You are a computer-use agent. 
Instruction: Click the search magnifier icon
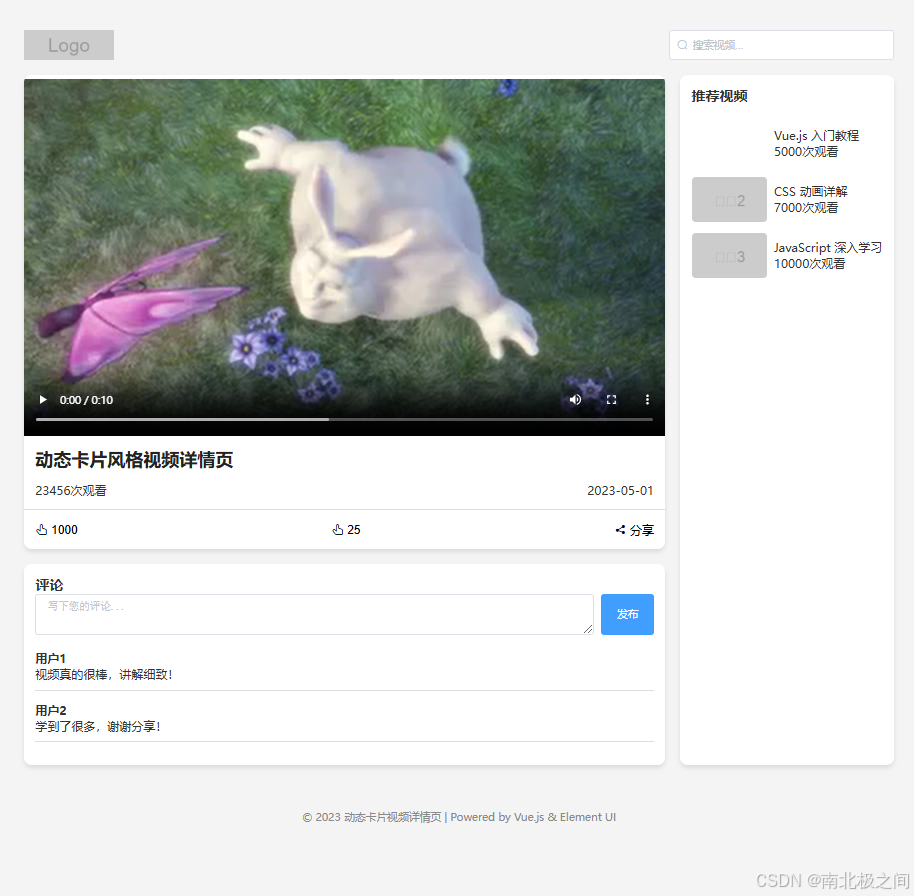click(682, 45)
